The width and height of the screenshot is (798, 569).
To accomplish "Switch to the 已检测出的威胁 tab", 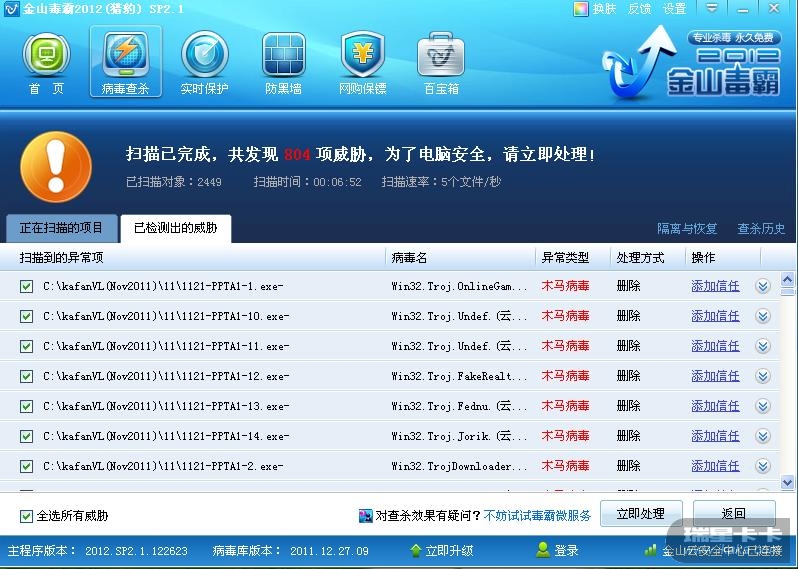I will pos(176,228).
